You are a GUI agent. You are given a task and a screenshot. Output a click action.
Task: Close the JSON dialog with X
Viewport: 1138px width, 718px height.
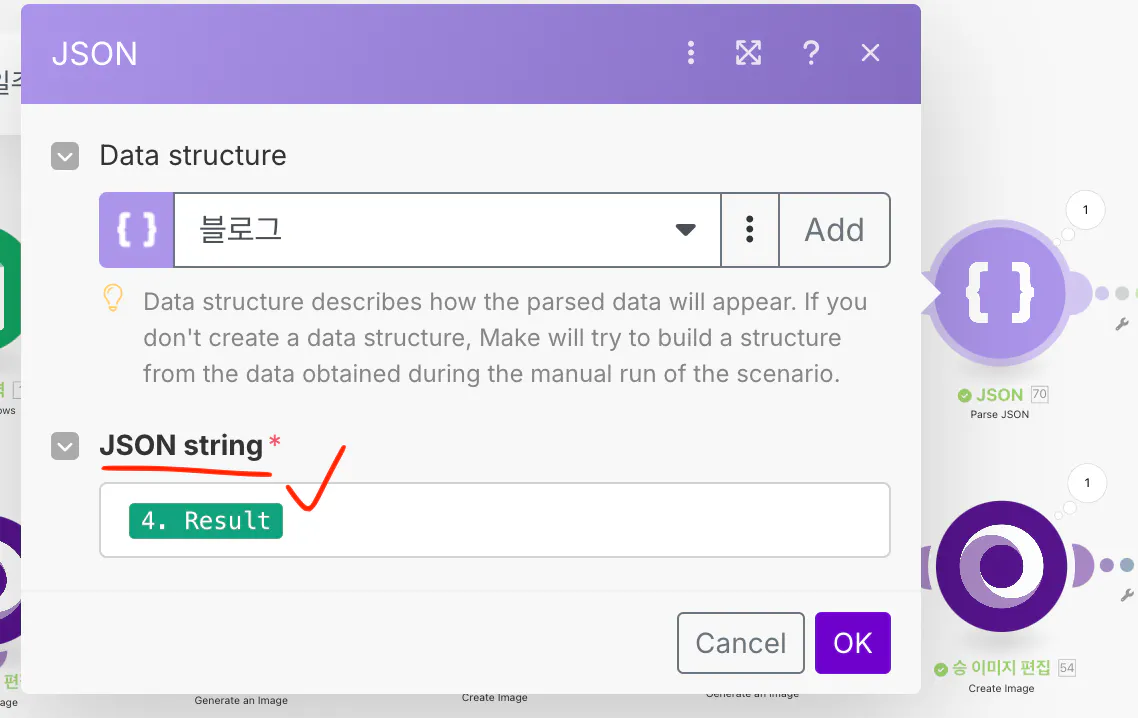871,53
